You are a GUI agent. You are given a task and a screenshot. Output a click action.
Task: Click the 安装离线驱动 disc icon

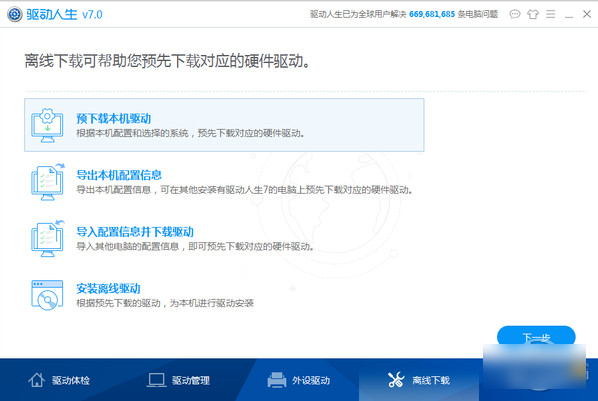[x=47, y=295]
